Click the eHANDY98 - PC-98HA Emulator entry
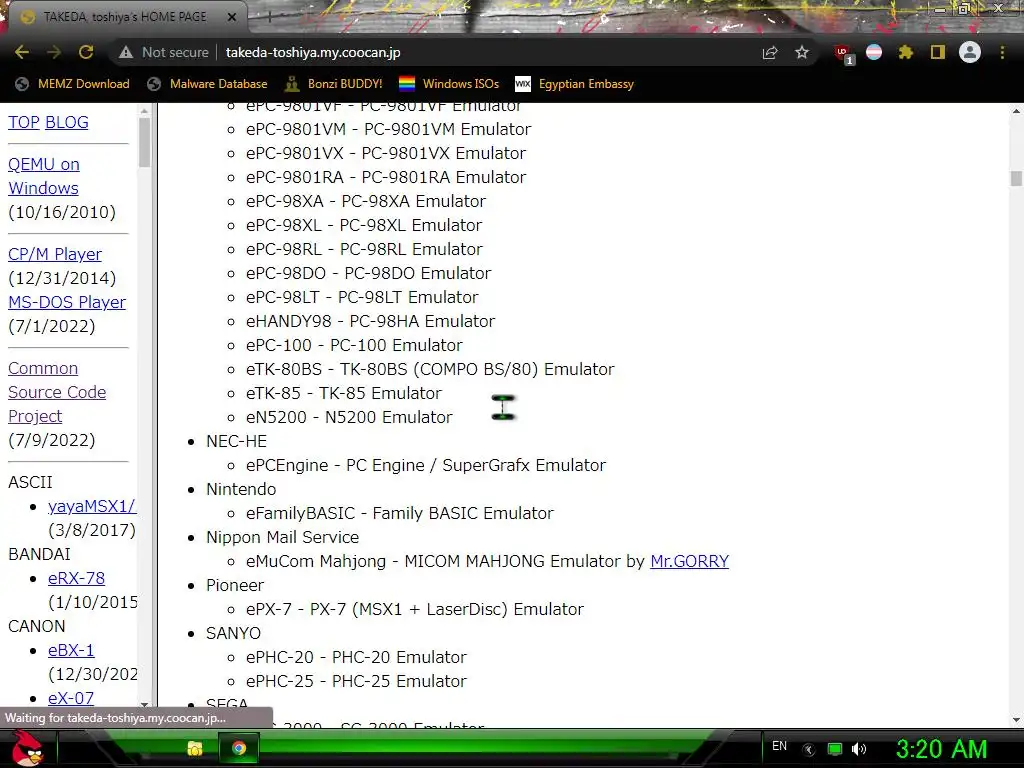This screenshot has height=768, width=1024. [370, 321]
